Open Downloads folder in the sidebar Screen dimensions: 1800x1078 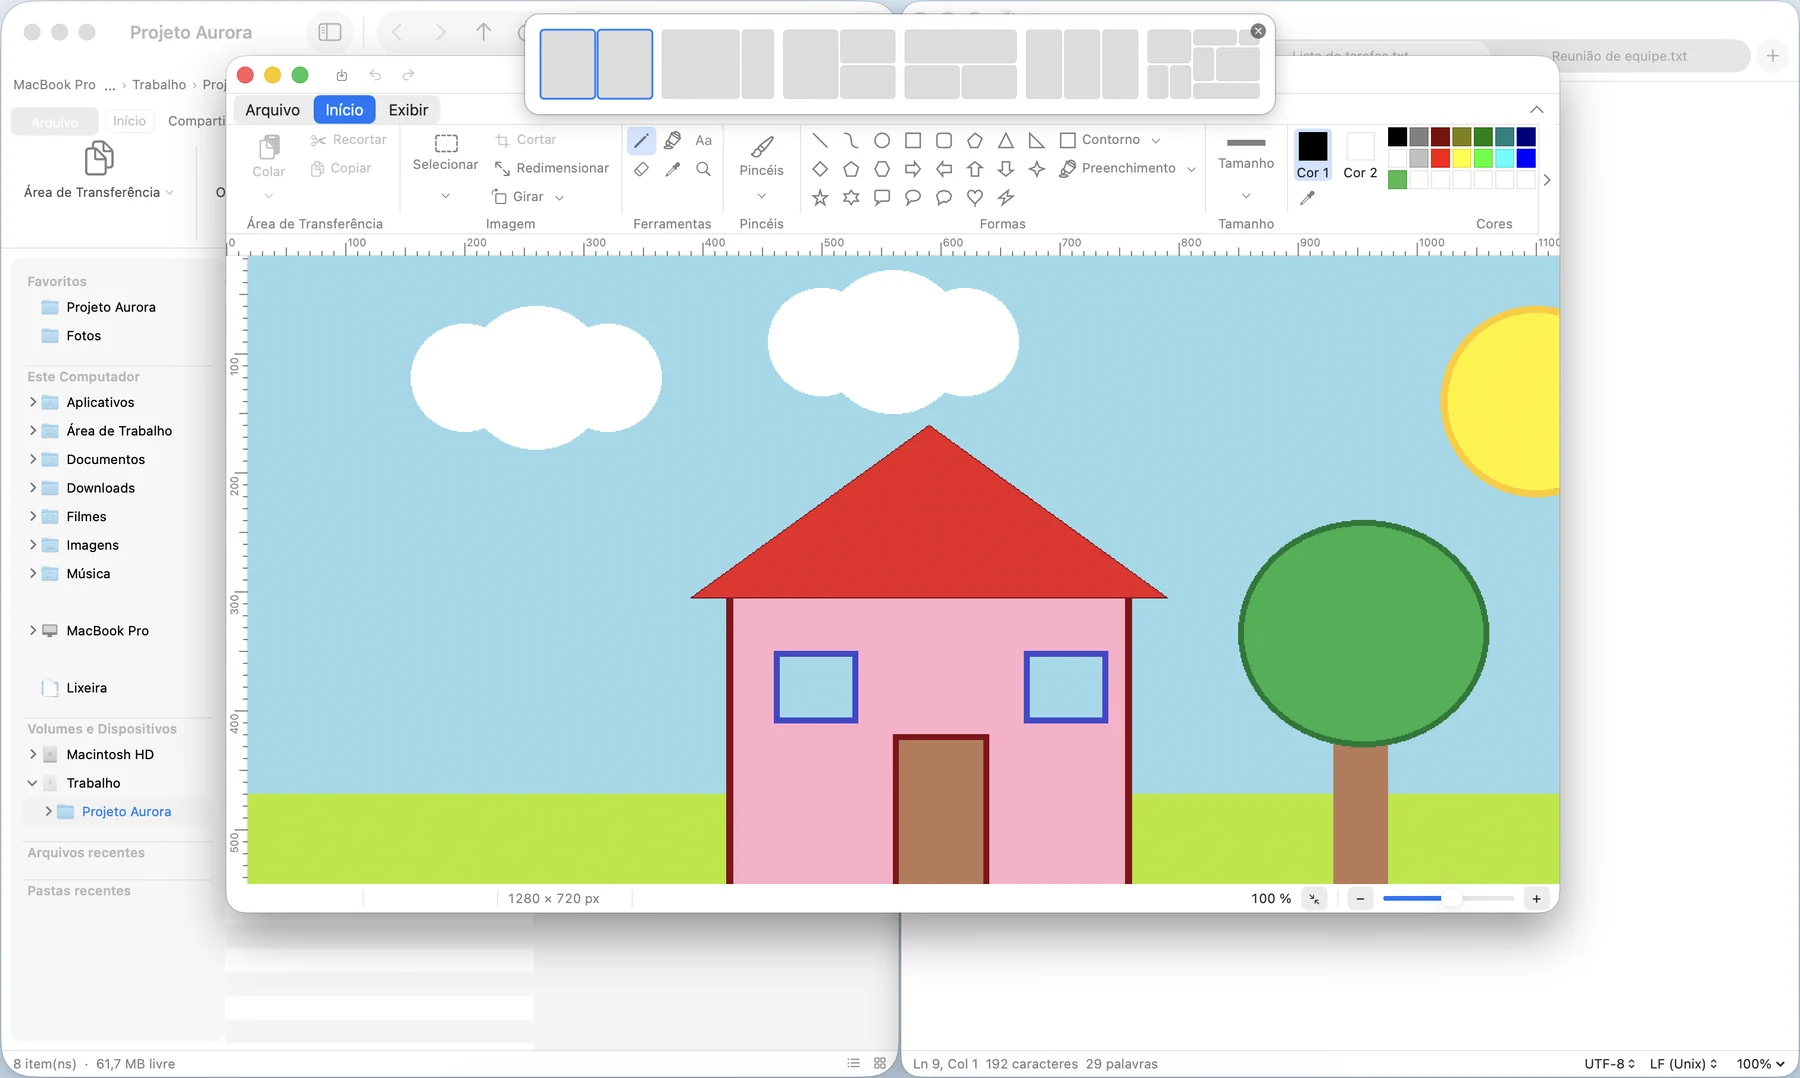click(100, 488)
